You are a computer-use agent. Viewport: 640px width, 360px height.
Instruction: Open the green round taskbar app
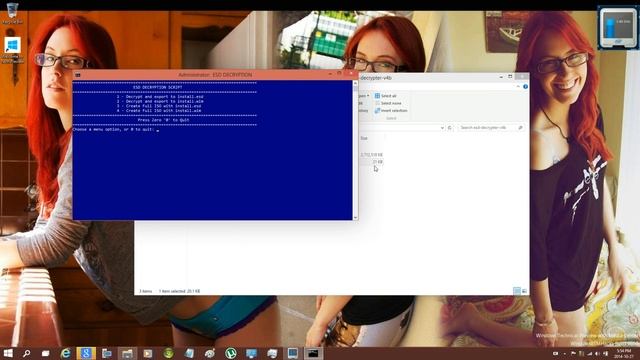169,353
